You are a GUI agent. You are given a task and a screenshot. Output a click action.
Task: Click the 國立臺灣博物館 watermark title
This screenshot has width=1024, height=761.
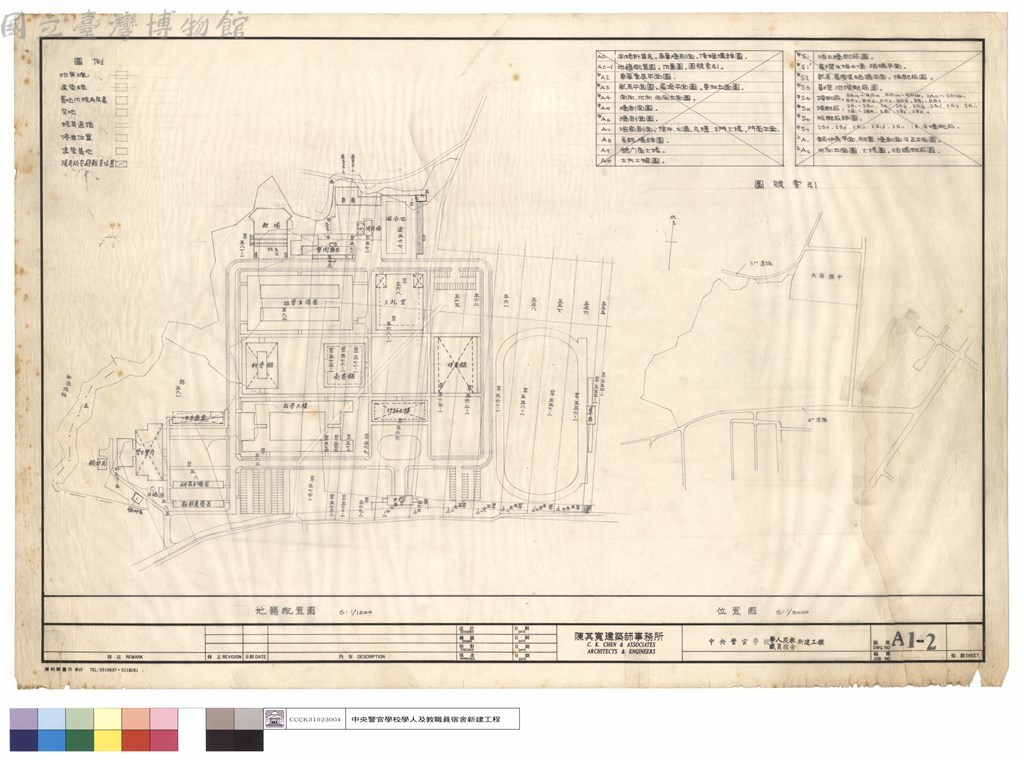click(x=124, y=25)
